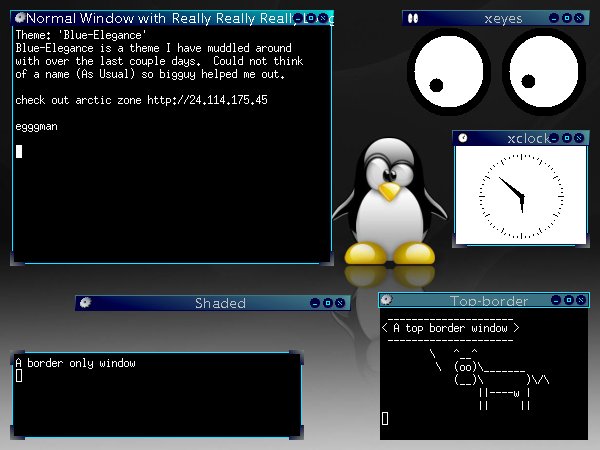Image resolution: width=600 pixels, height=450 pixels.
Task: Open the xclock window's clock menu icon
Action: click(x=463, y=138)
